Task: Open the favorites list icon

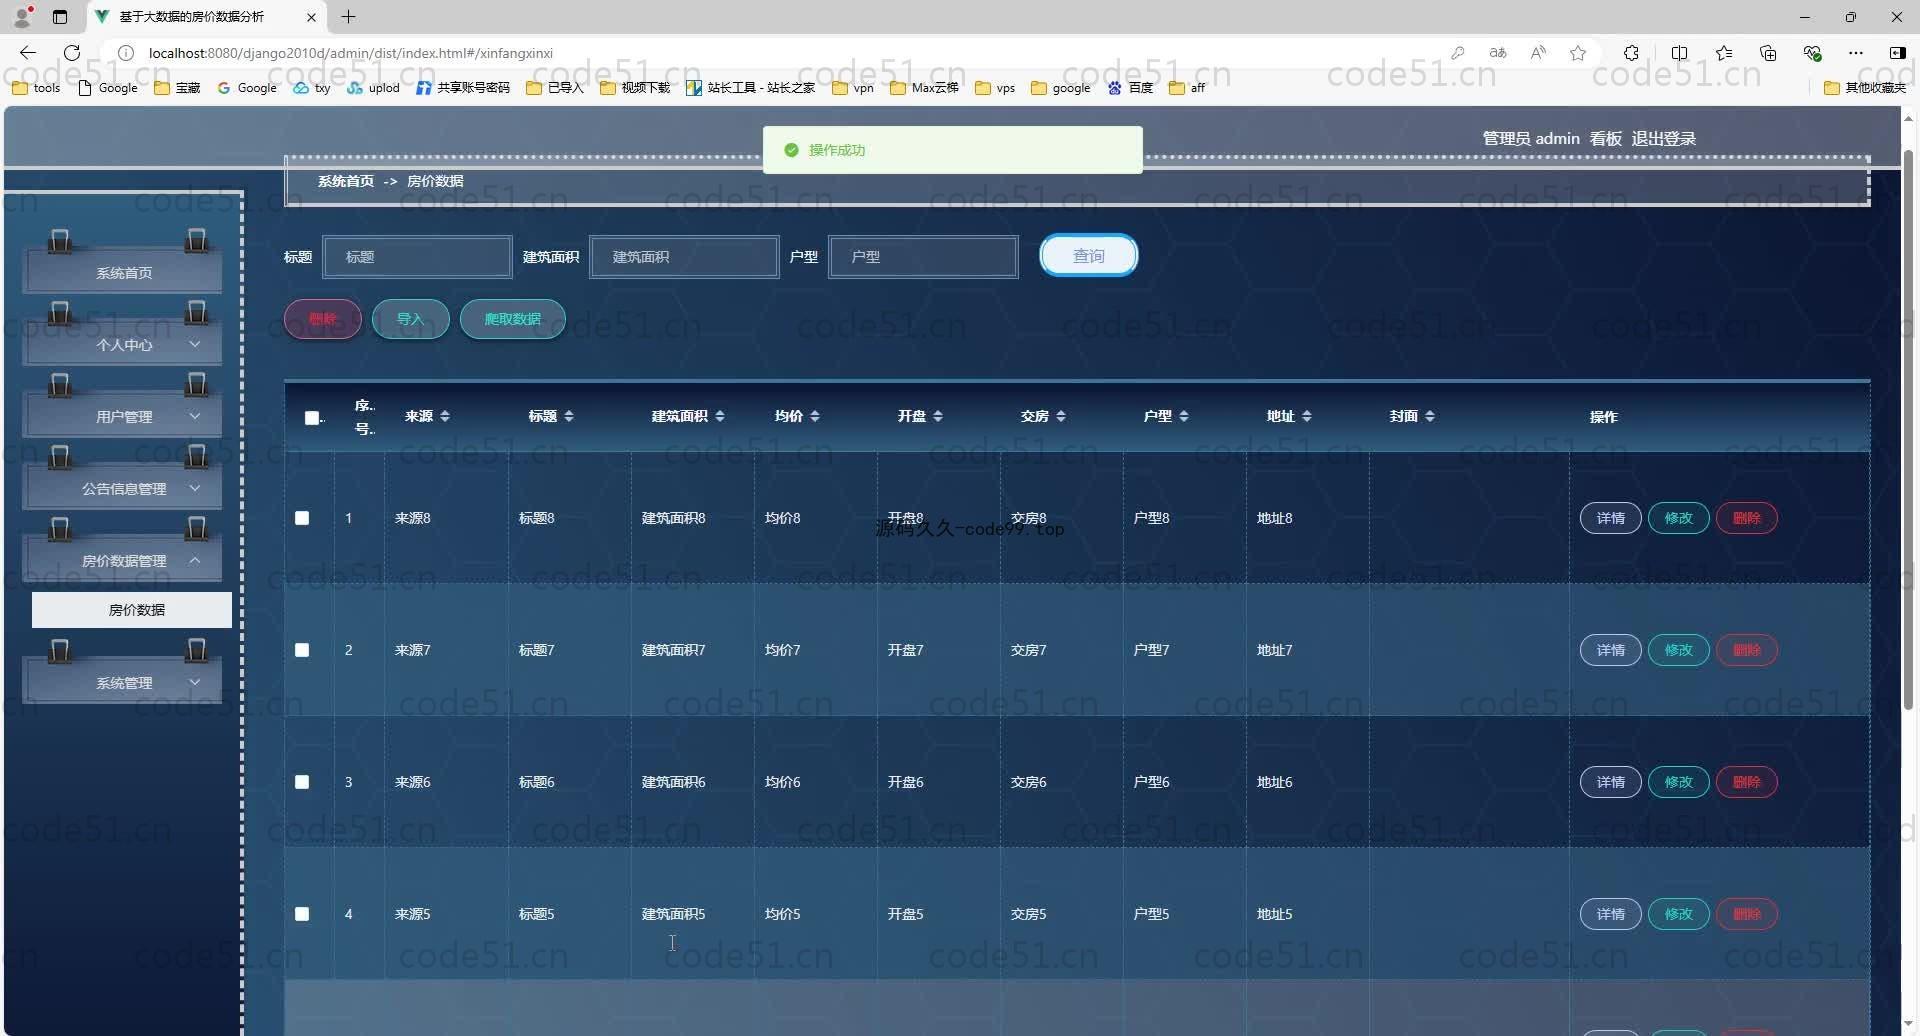Action: [x=1724, y=53]
